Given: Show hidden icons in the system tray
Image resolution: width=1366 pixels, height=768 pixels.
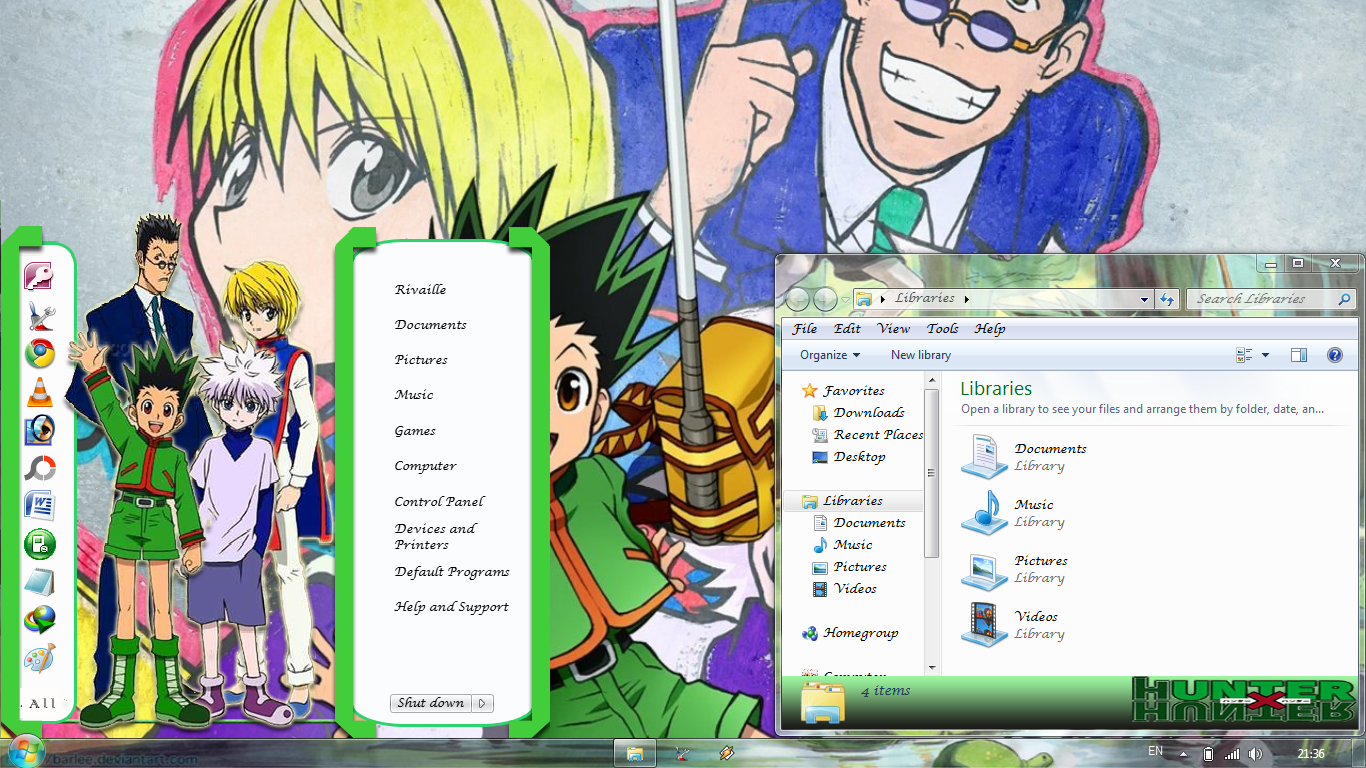Looking at the screenshot, I should (x=1184, y=754).
